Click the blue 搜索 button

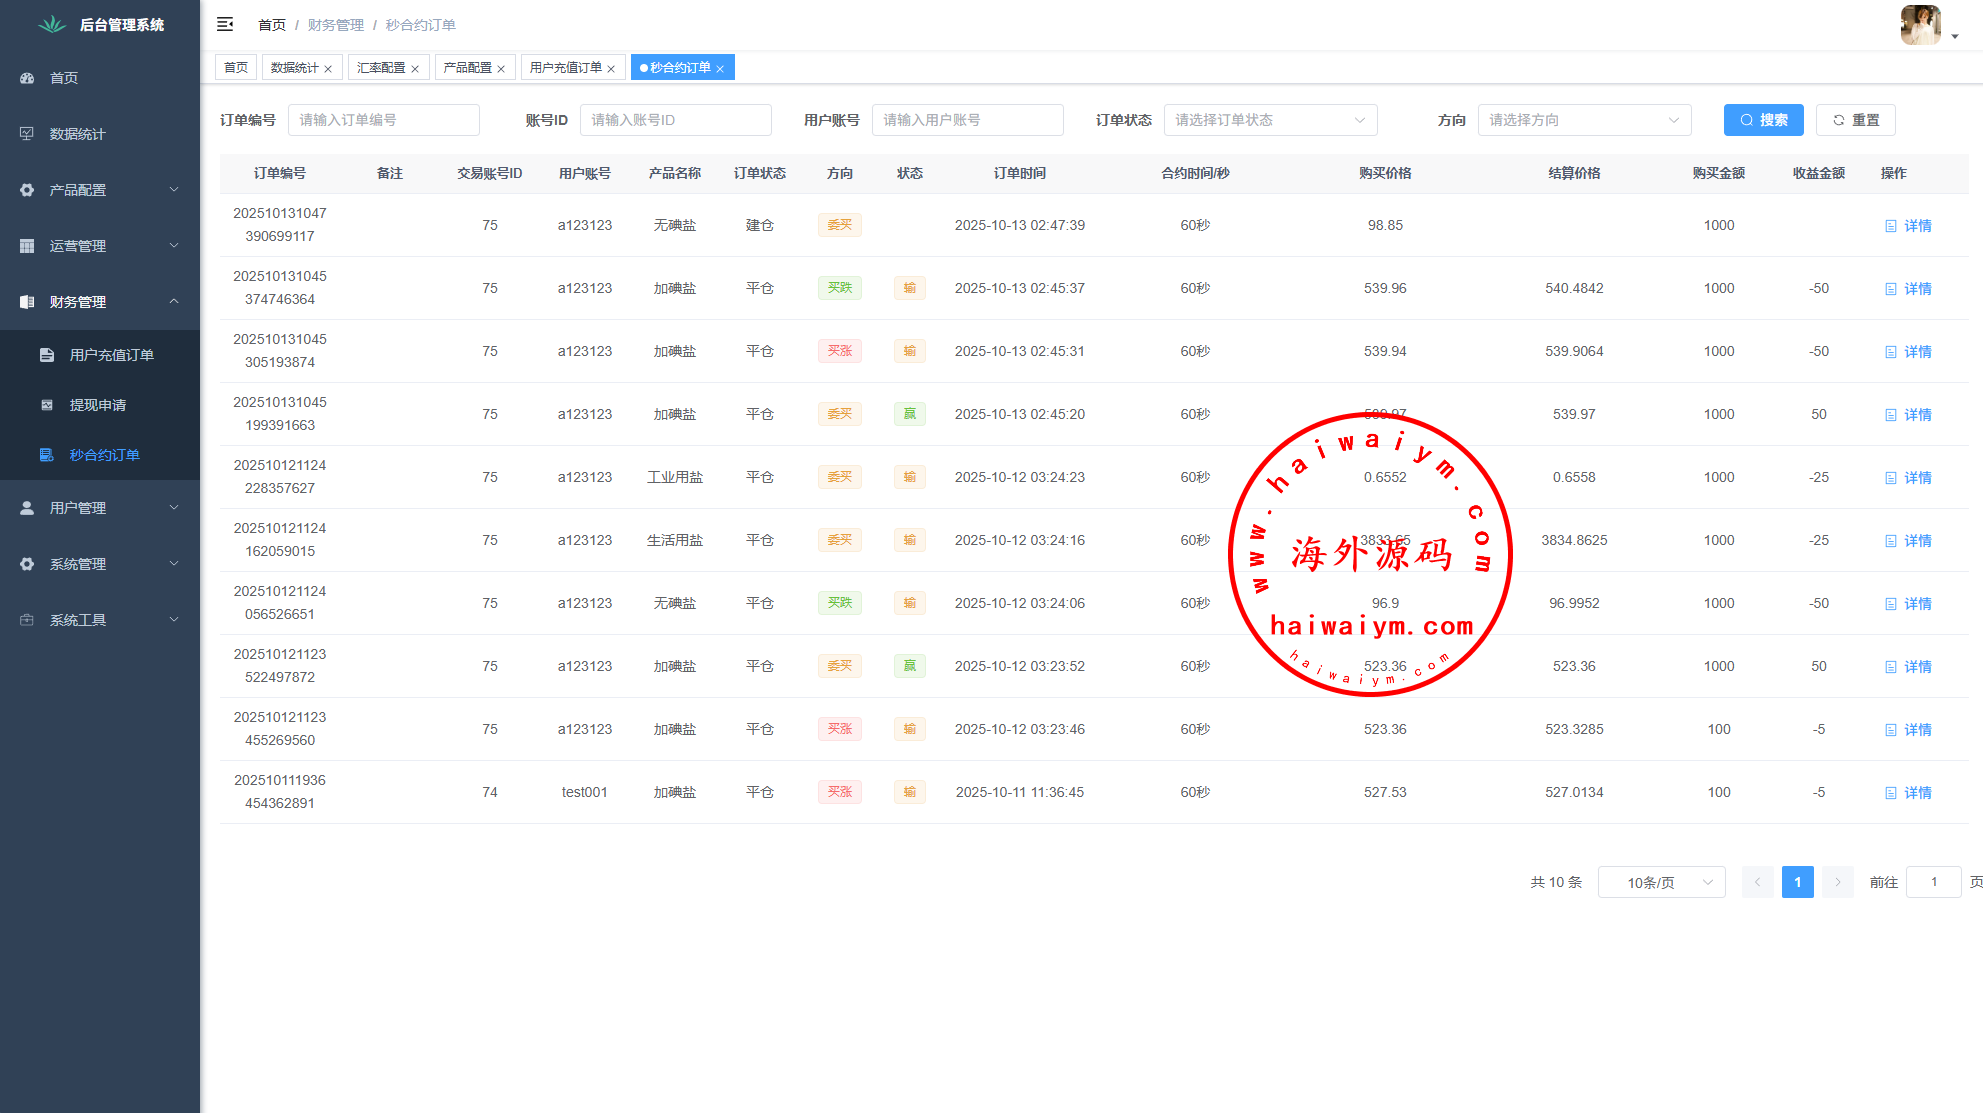click(1763, 120)
